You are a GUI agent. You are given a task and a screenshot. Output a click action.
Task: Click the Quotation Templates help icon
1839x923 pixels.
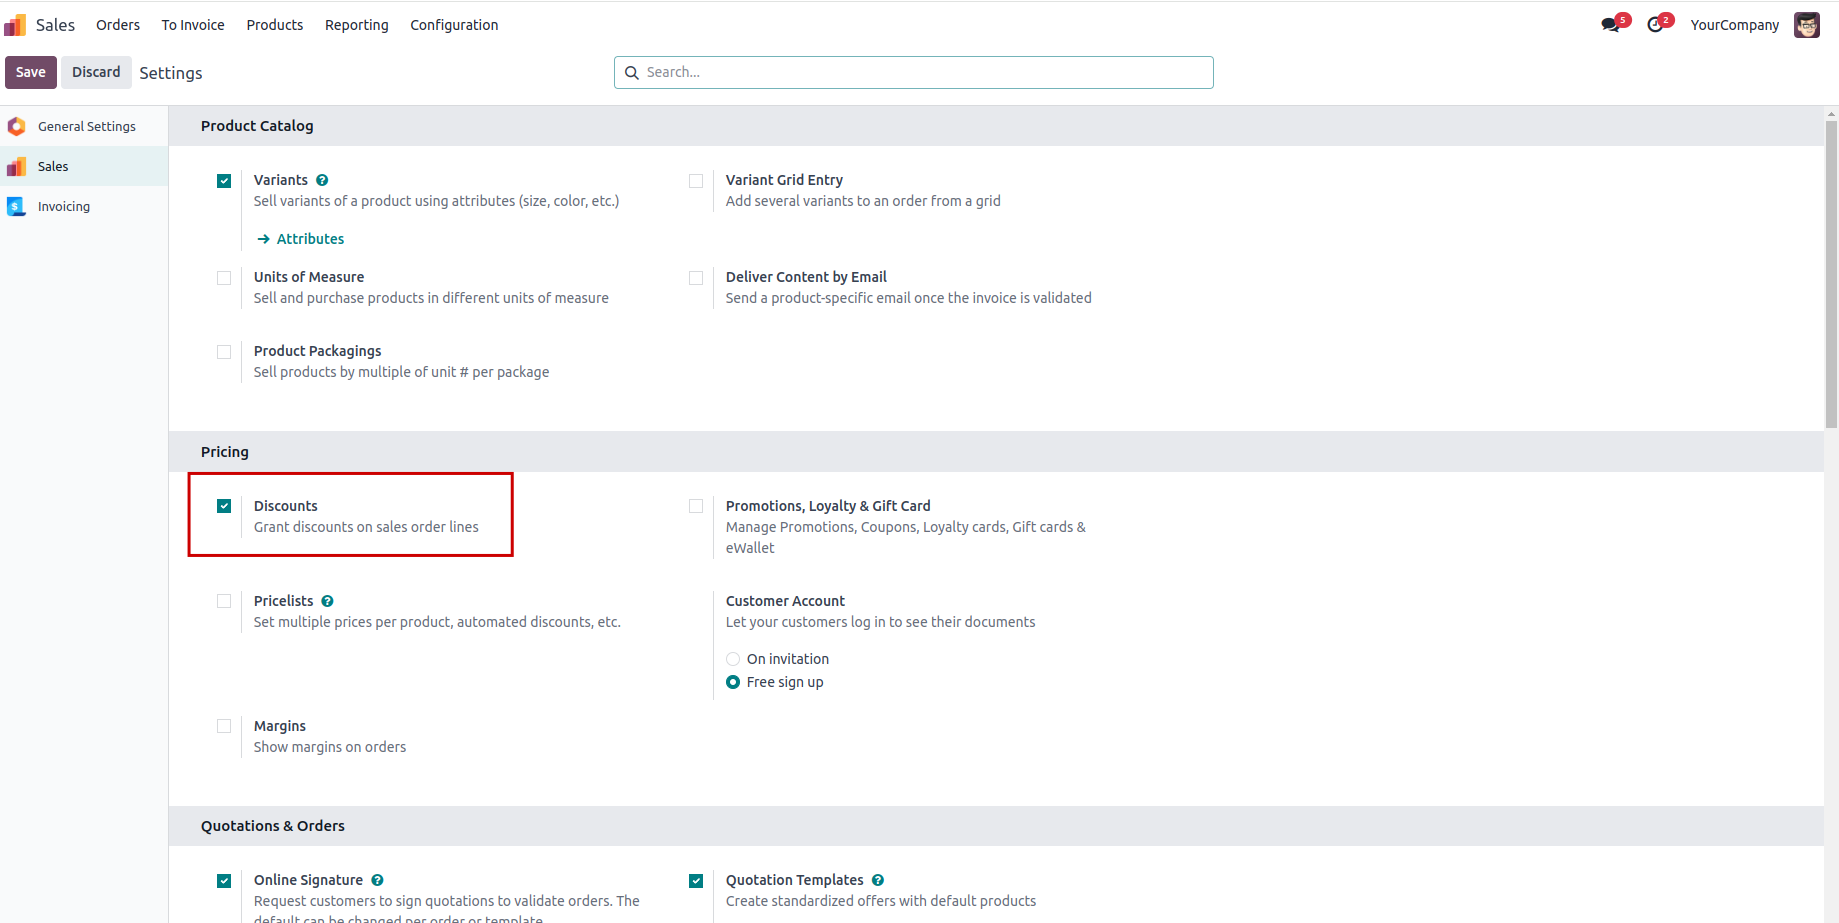tap(878, 880)
